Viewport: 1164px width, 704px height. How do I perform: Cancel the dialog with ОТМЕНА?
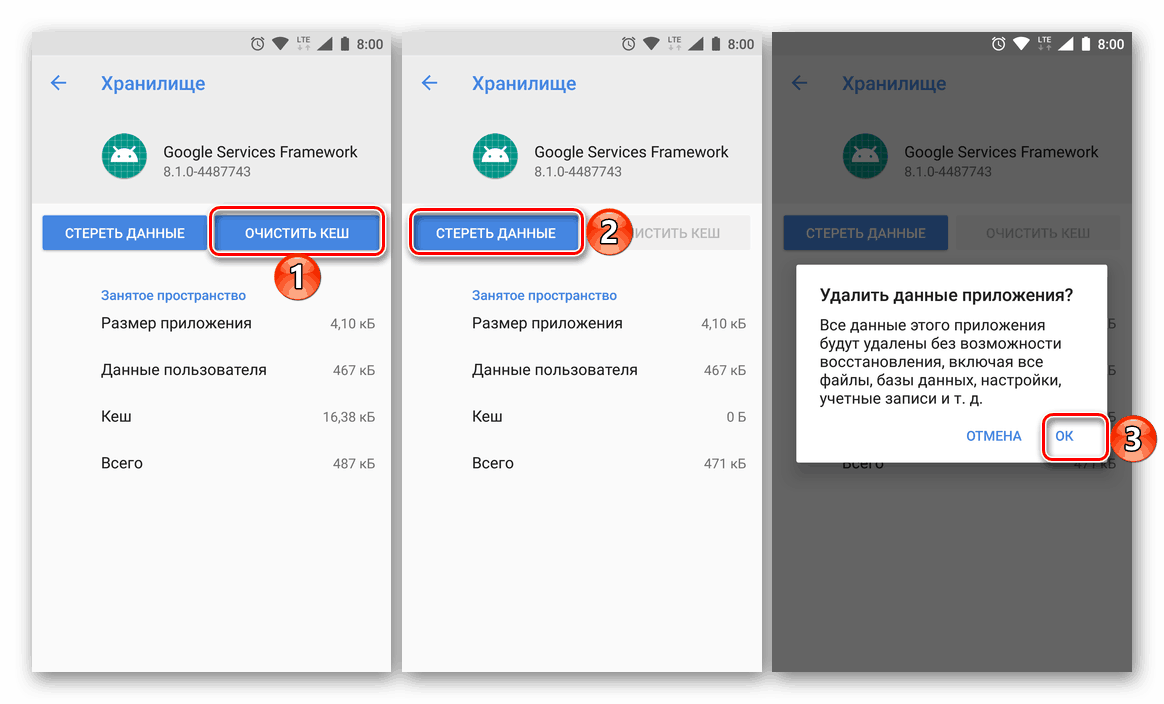[x=993, y=436]
